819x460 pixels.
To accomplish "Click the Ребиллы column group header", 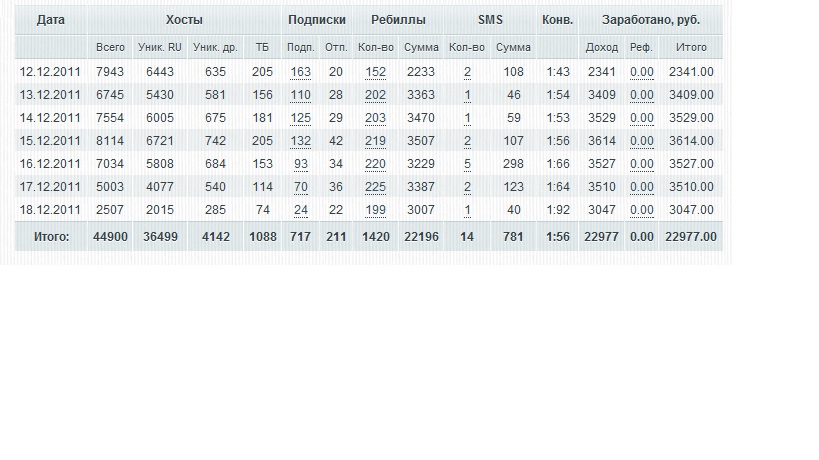I will pyautogui.click(x=398, y=20).
